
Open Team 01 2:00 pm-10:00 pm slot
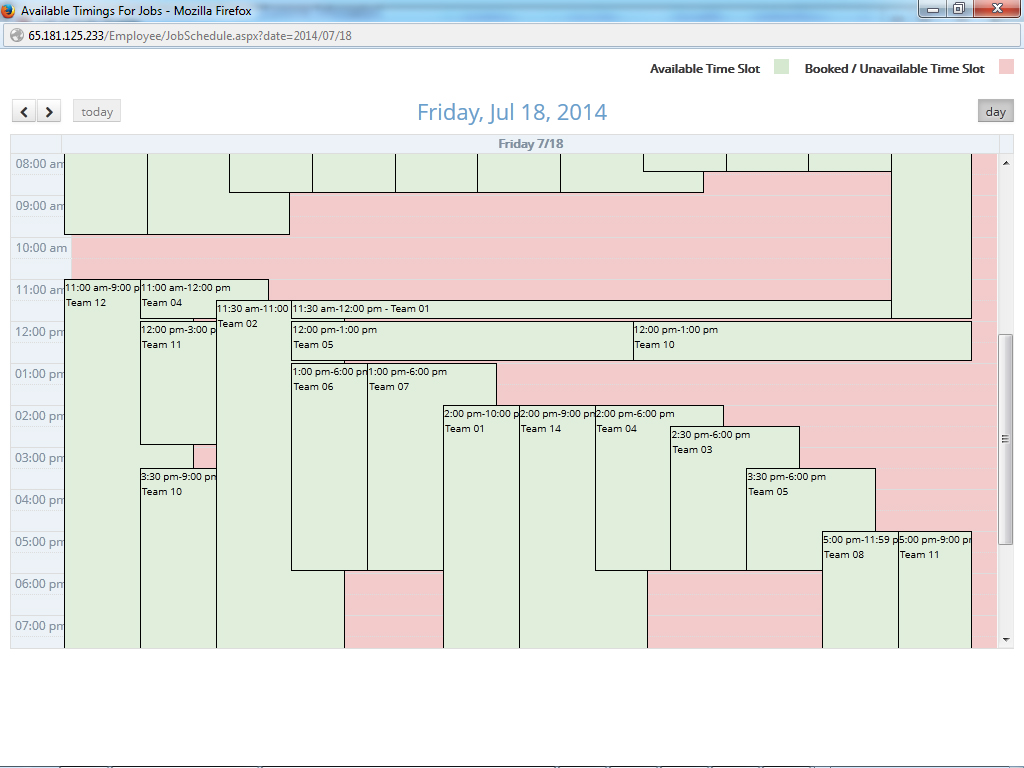point(481,526)
